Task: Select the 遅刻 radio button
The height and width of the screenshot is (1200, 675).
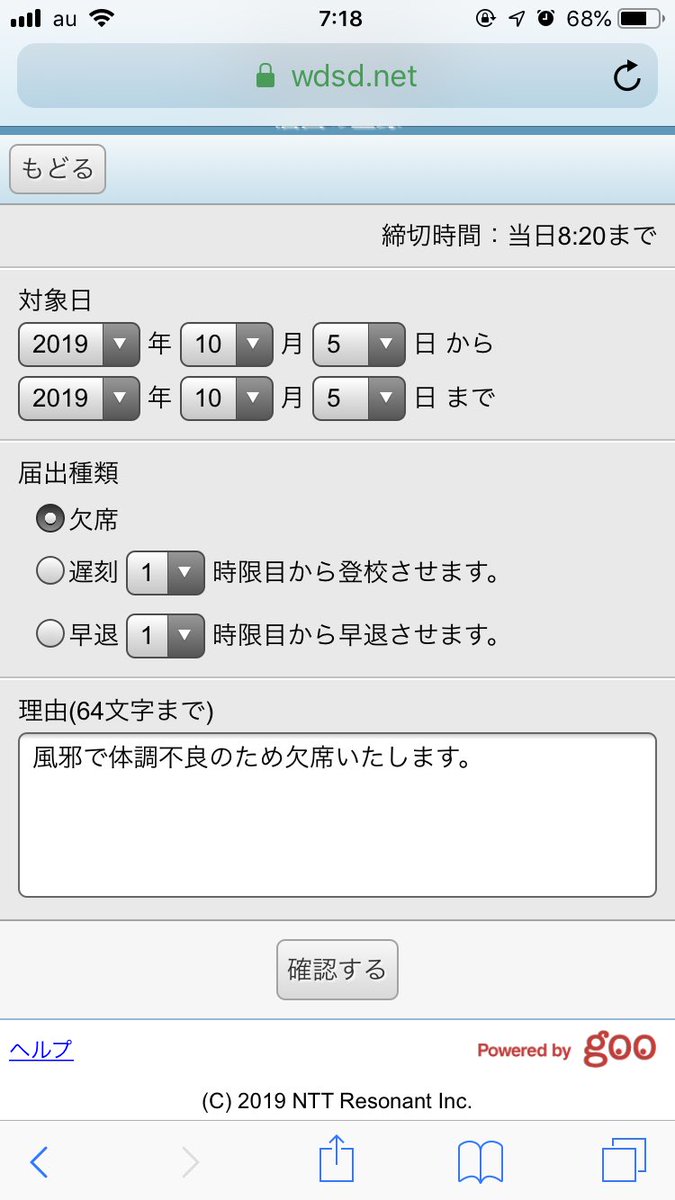Action: pos(50,572)
